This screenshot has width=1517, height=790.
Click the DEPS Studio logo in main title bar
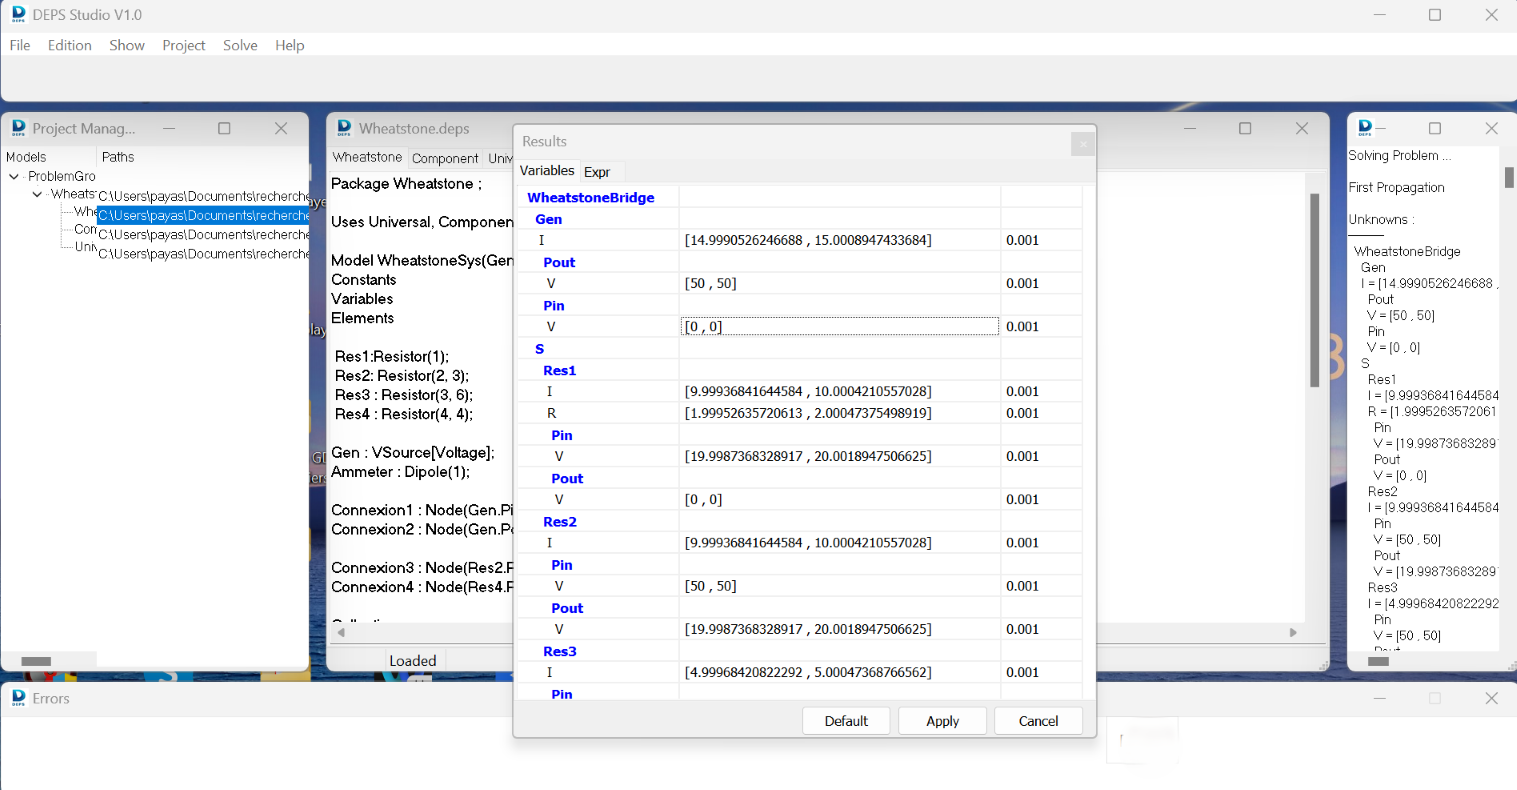tap(18, 15)
